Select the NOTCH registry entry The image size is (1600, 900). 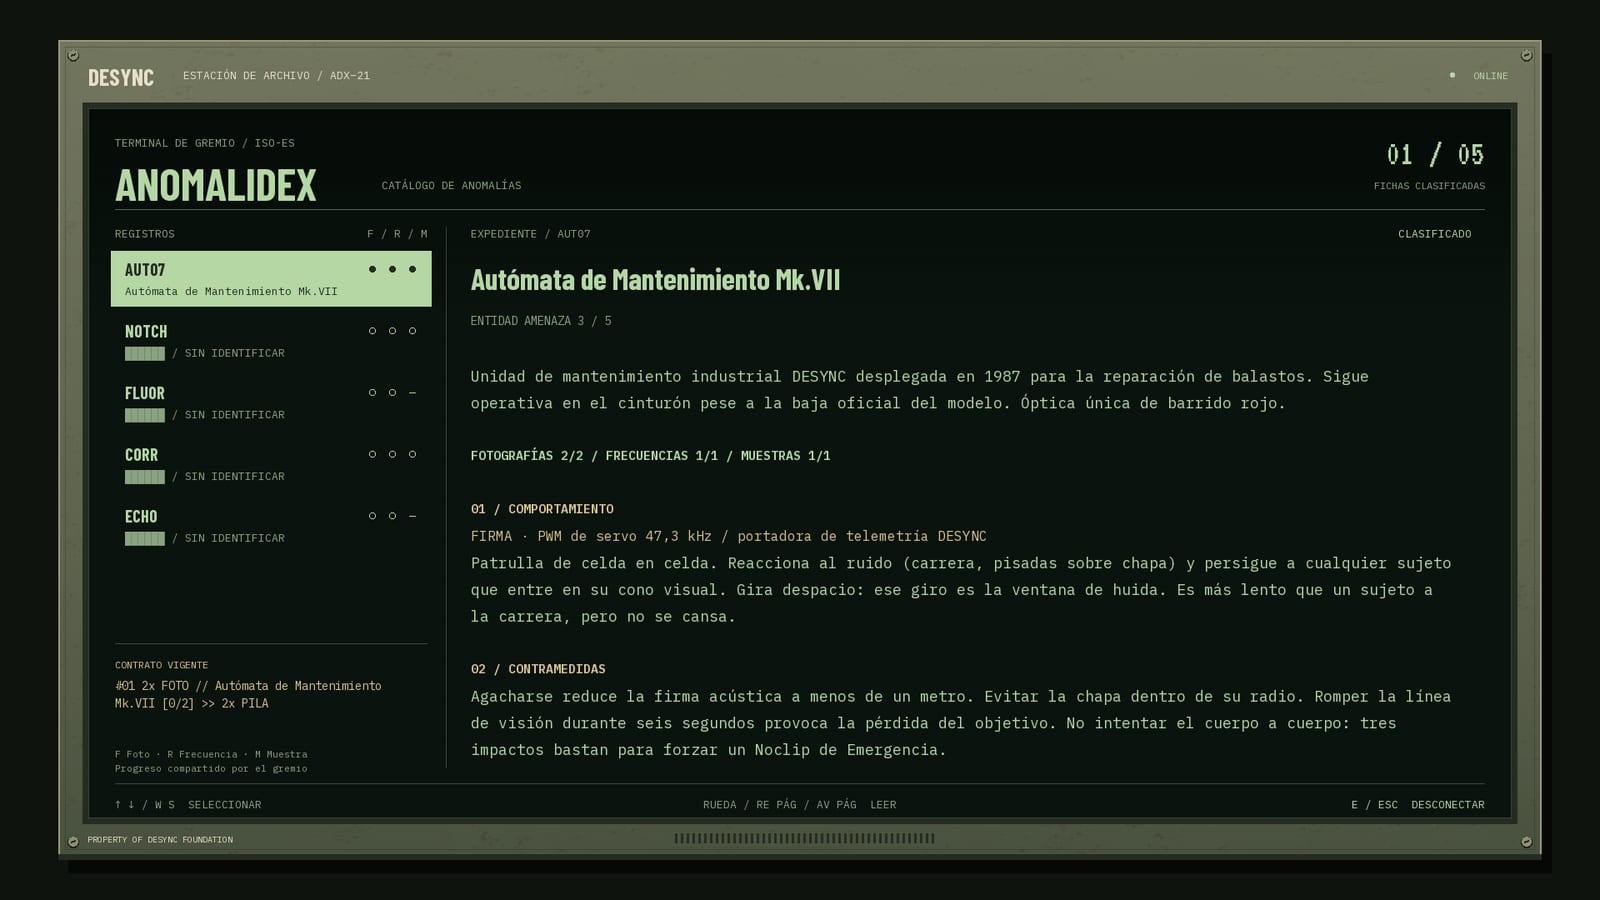[271, 341]
